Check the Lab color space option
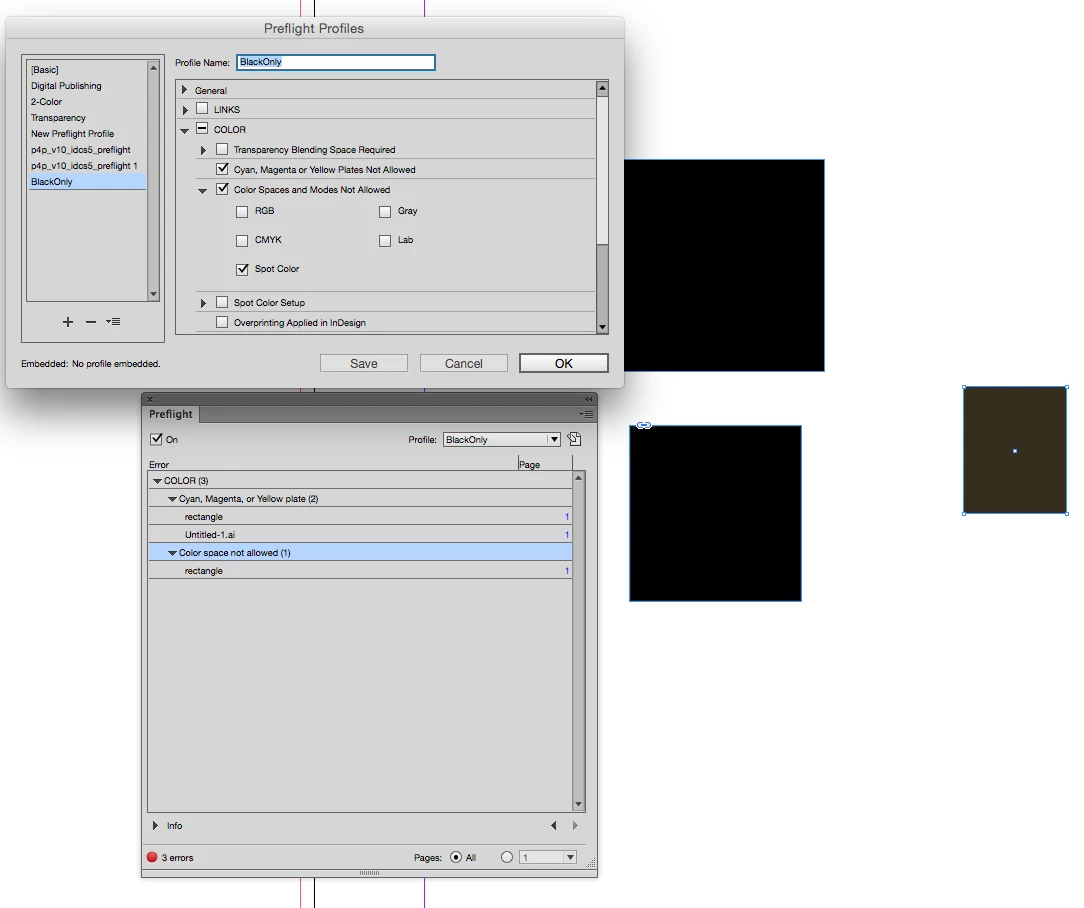This screenshot has width=1084, height=908. coord(385,241)
